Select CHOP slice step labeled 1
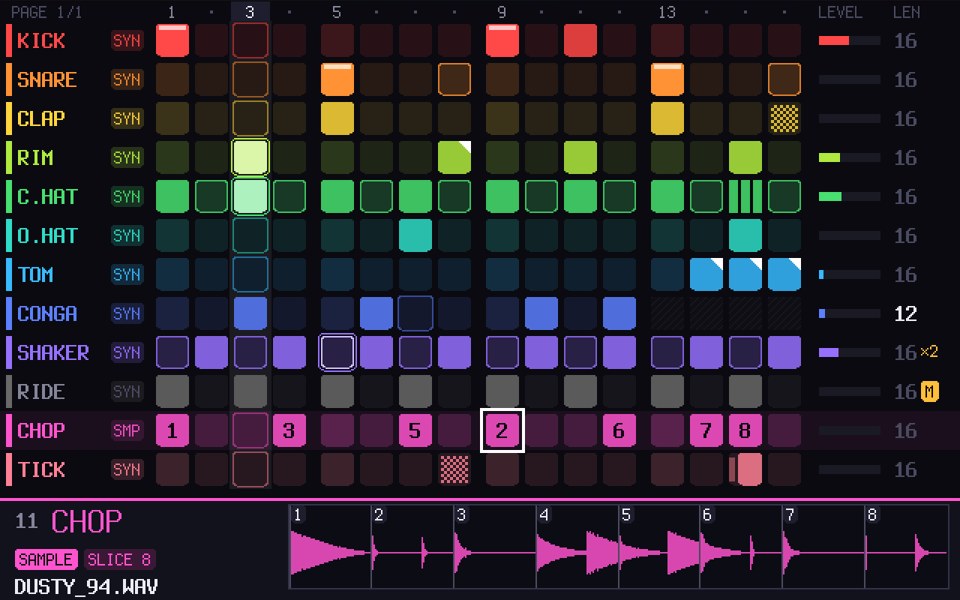 [x=172, y=430]
